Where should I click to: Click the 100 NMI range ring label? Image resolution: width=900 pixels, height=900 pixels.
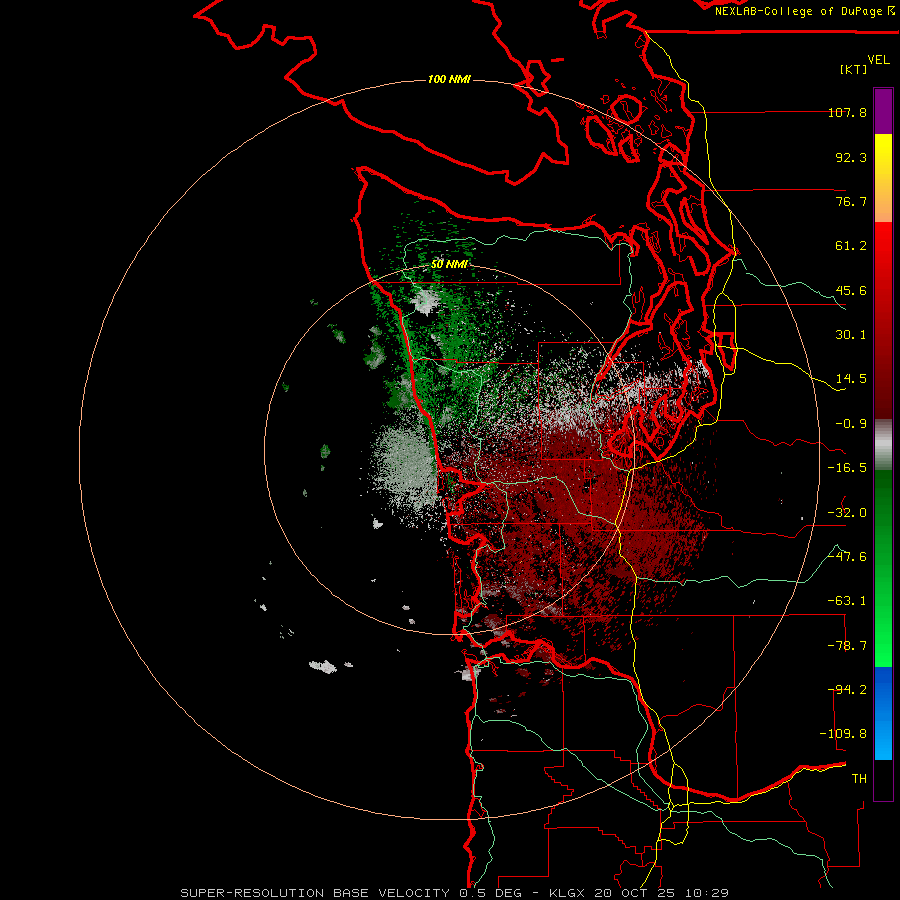[449, 79]
